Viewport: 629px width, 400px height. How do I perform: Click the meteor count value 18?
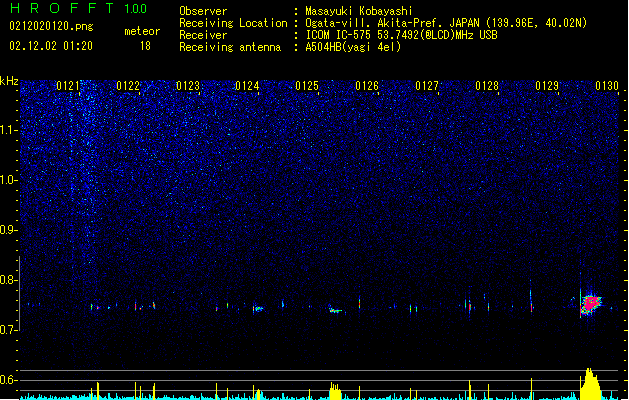coord(145,46)
